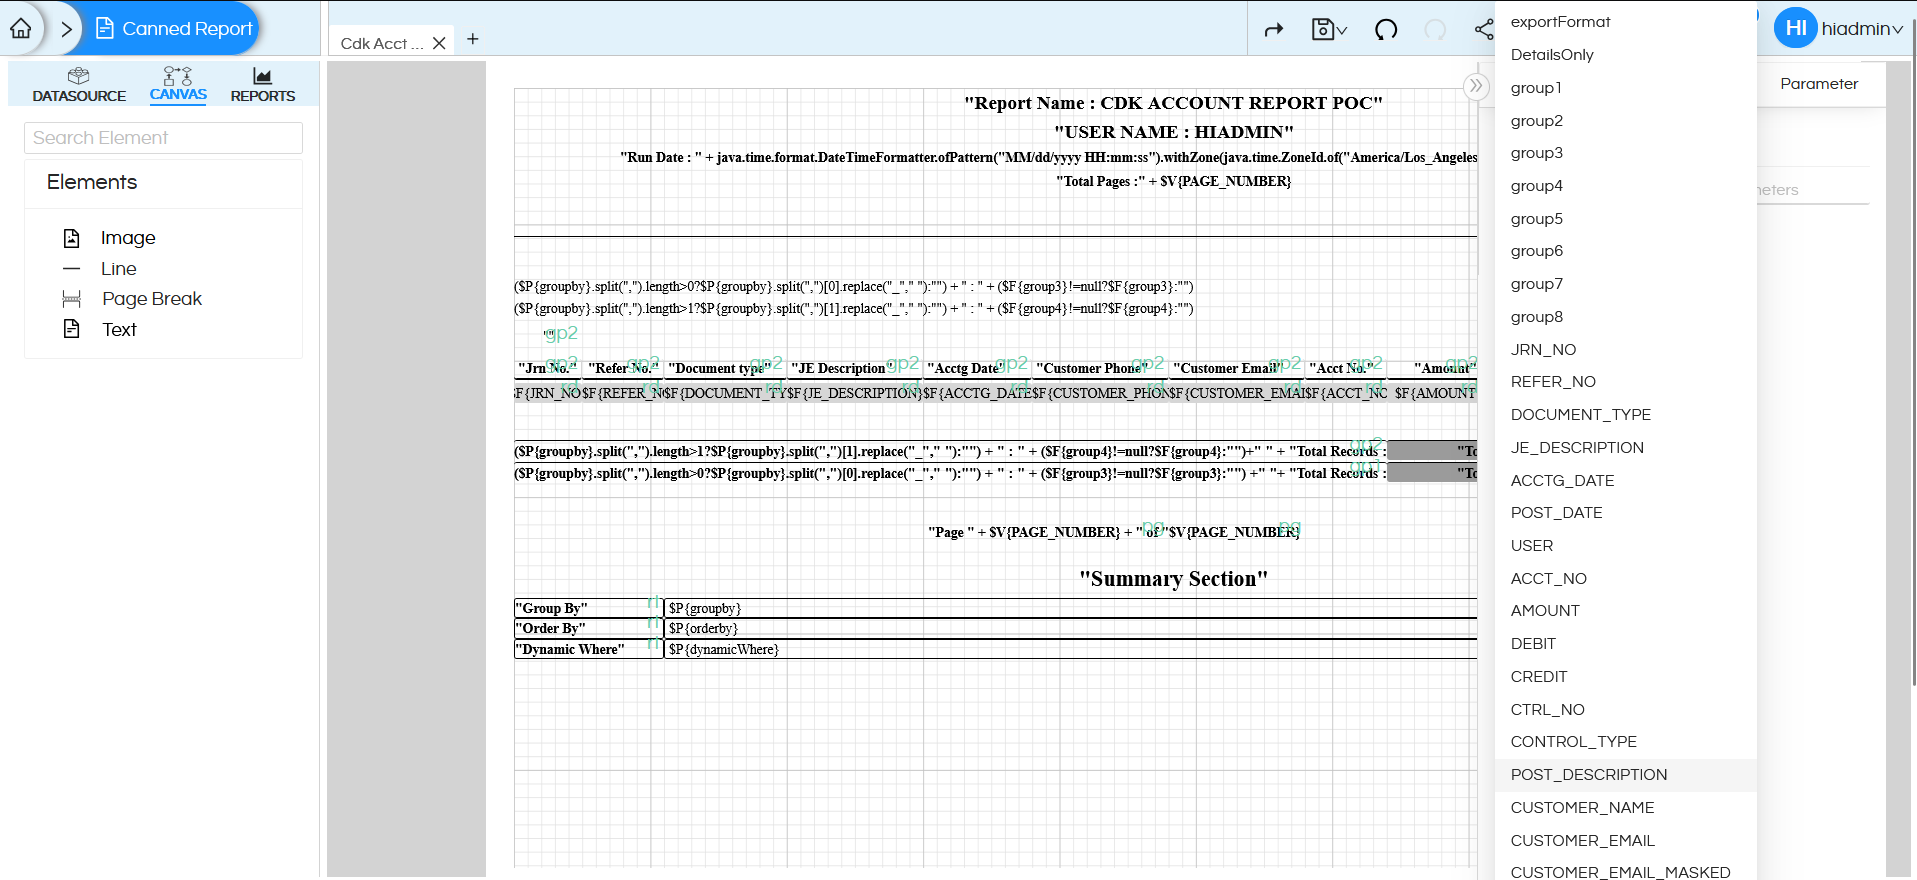Screen dimensions: 1917x880
Task: Select the $P{orderby} summary cell
Action: pos(1070,629)
